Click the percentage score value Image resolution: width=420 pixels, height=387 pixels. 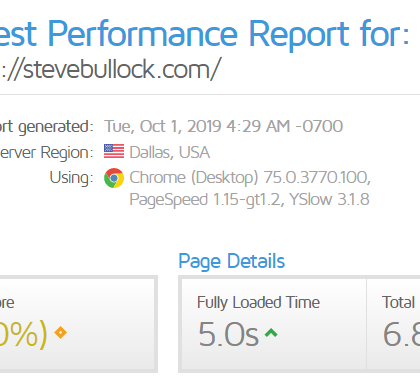(x=23, y=334)
